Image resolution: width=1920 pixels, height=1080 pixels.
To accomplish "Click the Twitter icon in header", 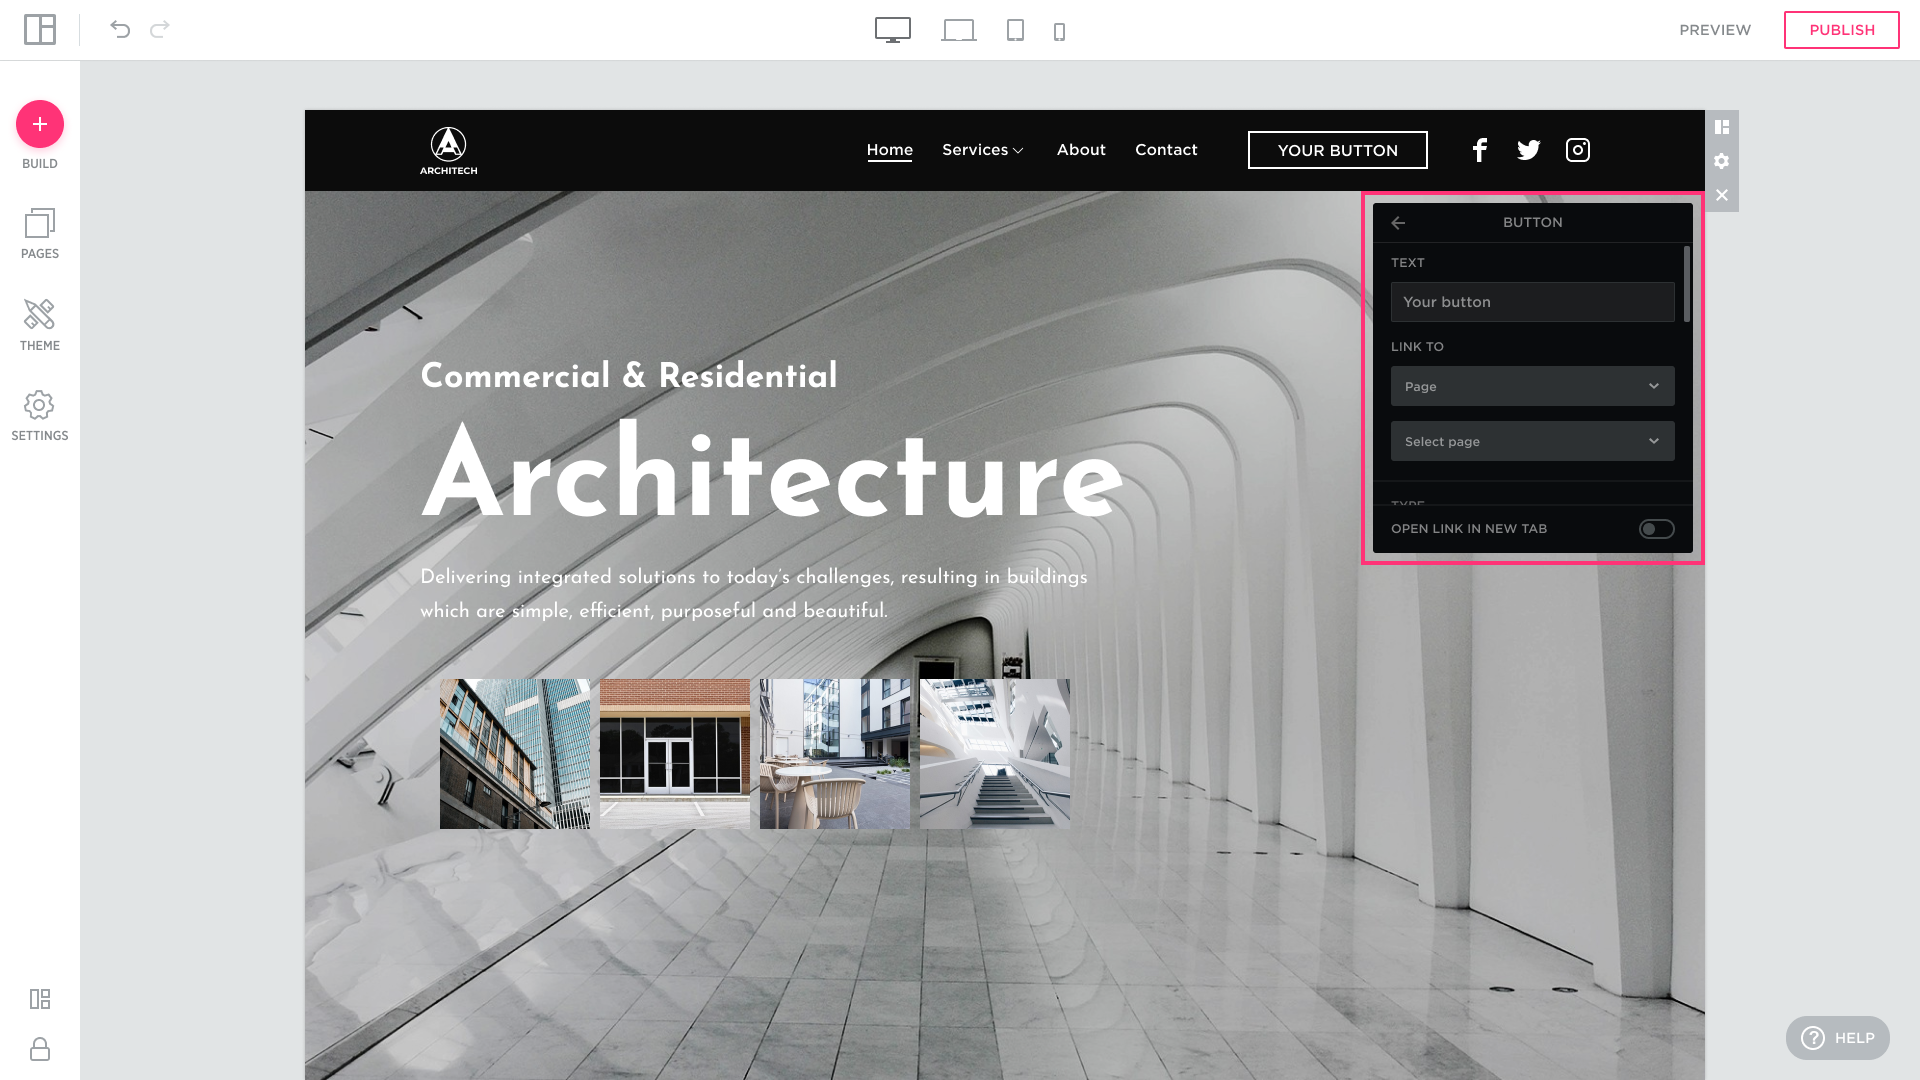I will [x=1528, y=150].
